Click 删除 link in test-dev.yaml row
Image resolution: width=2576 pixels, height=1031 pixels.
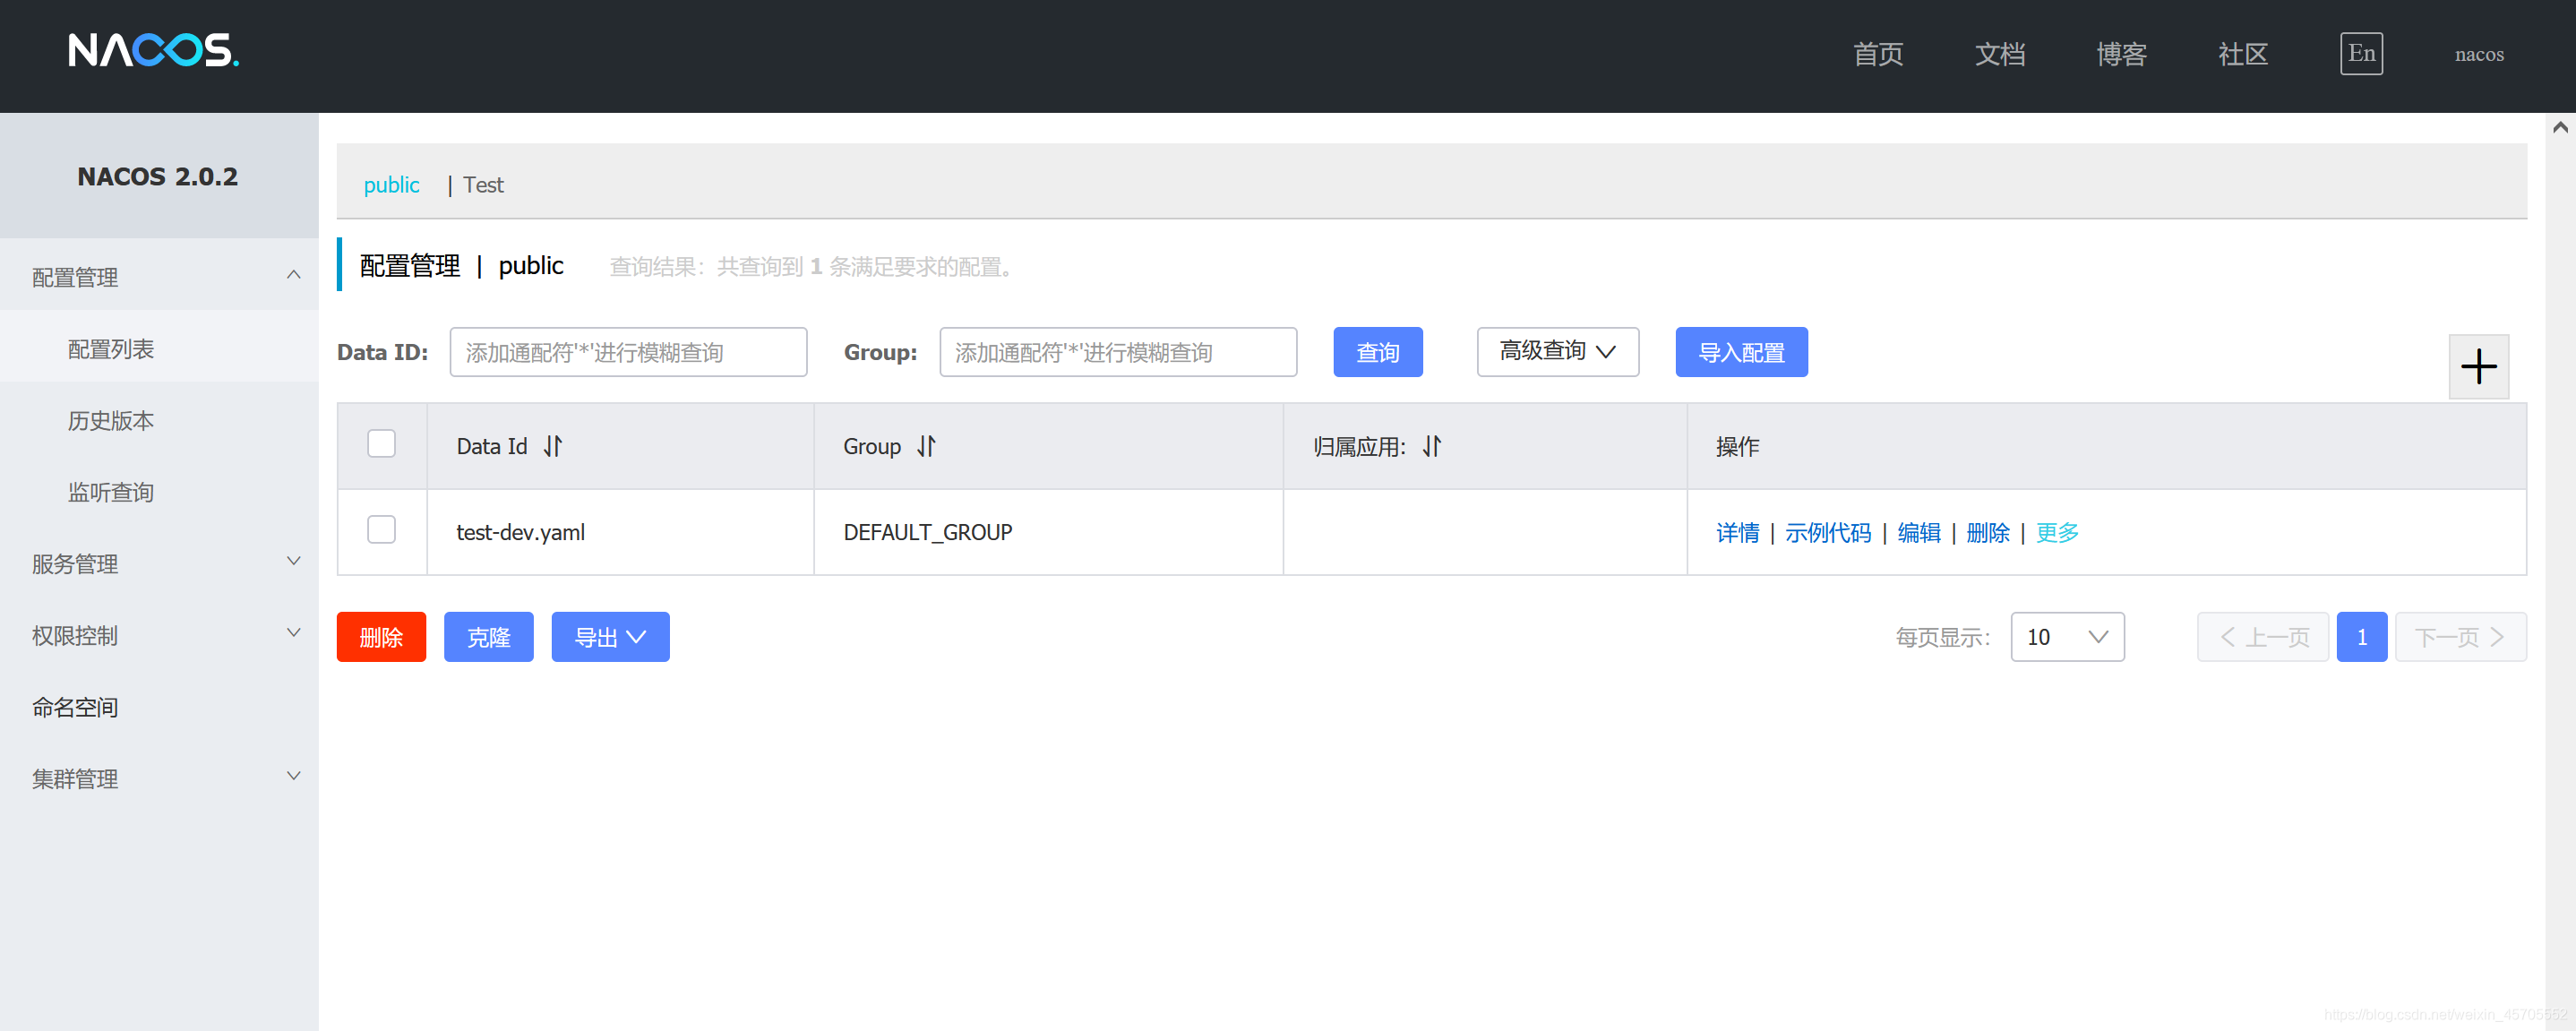tap(1987, 532)
